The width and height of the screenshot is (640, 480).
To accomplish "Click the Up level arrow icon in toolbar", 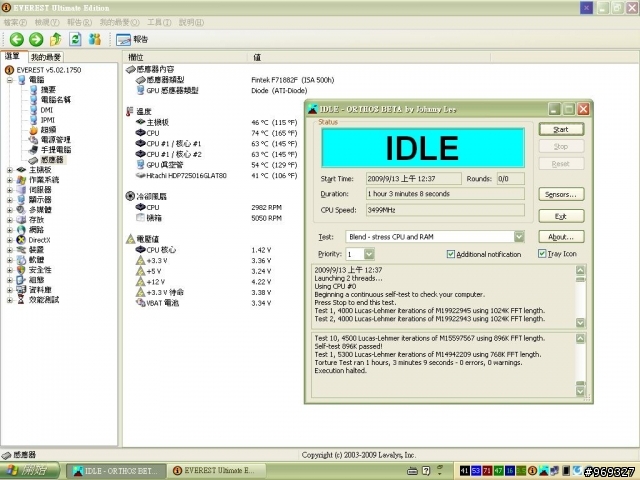I will 56,40.
